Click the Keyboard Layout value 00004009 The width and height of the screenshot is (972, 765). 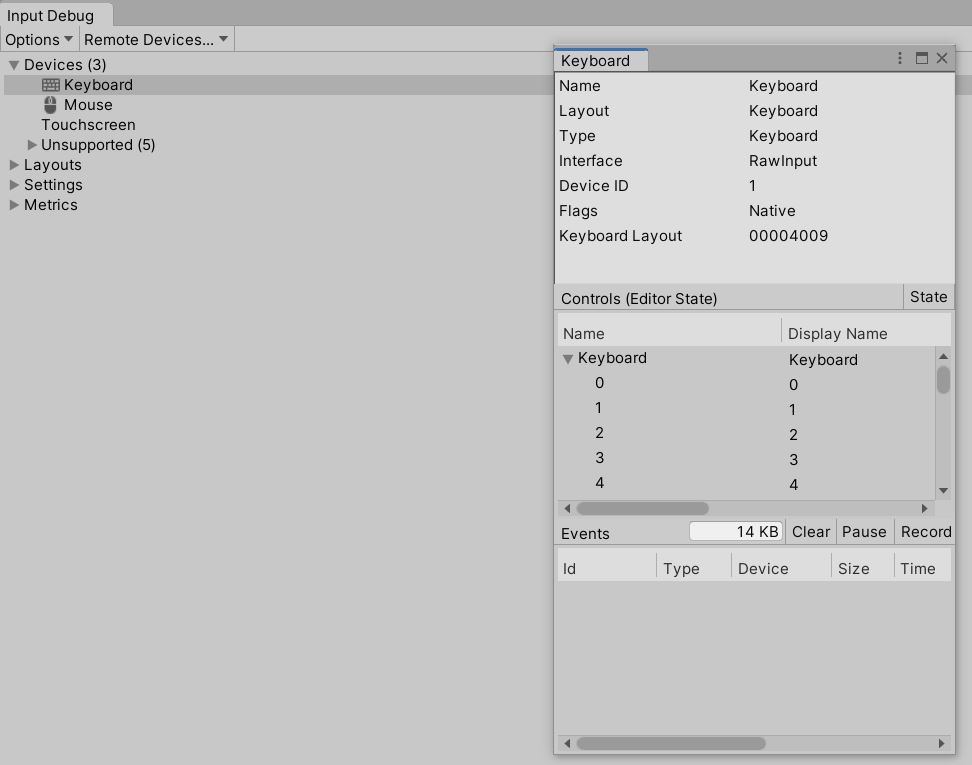click(788, 236)
